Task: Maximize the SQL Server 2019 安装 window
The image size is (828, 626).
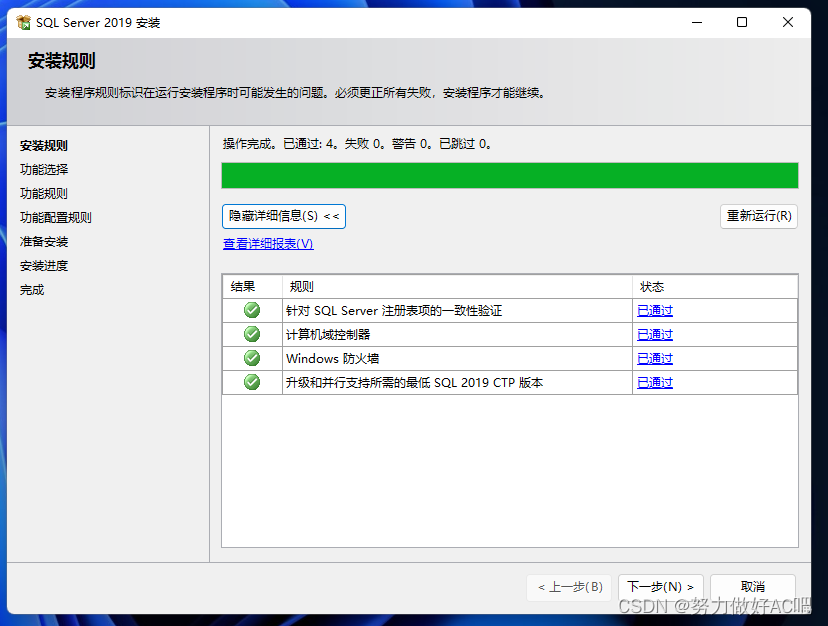Action: [742, 22]
